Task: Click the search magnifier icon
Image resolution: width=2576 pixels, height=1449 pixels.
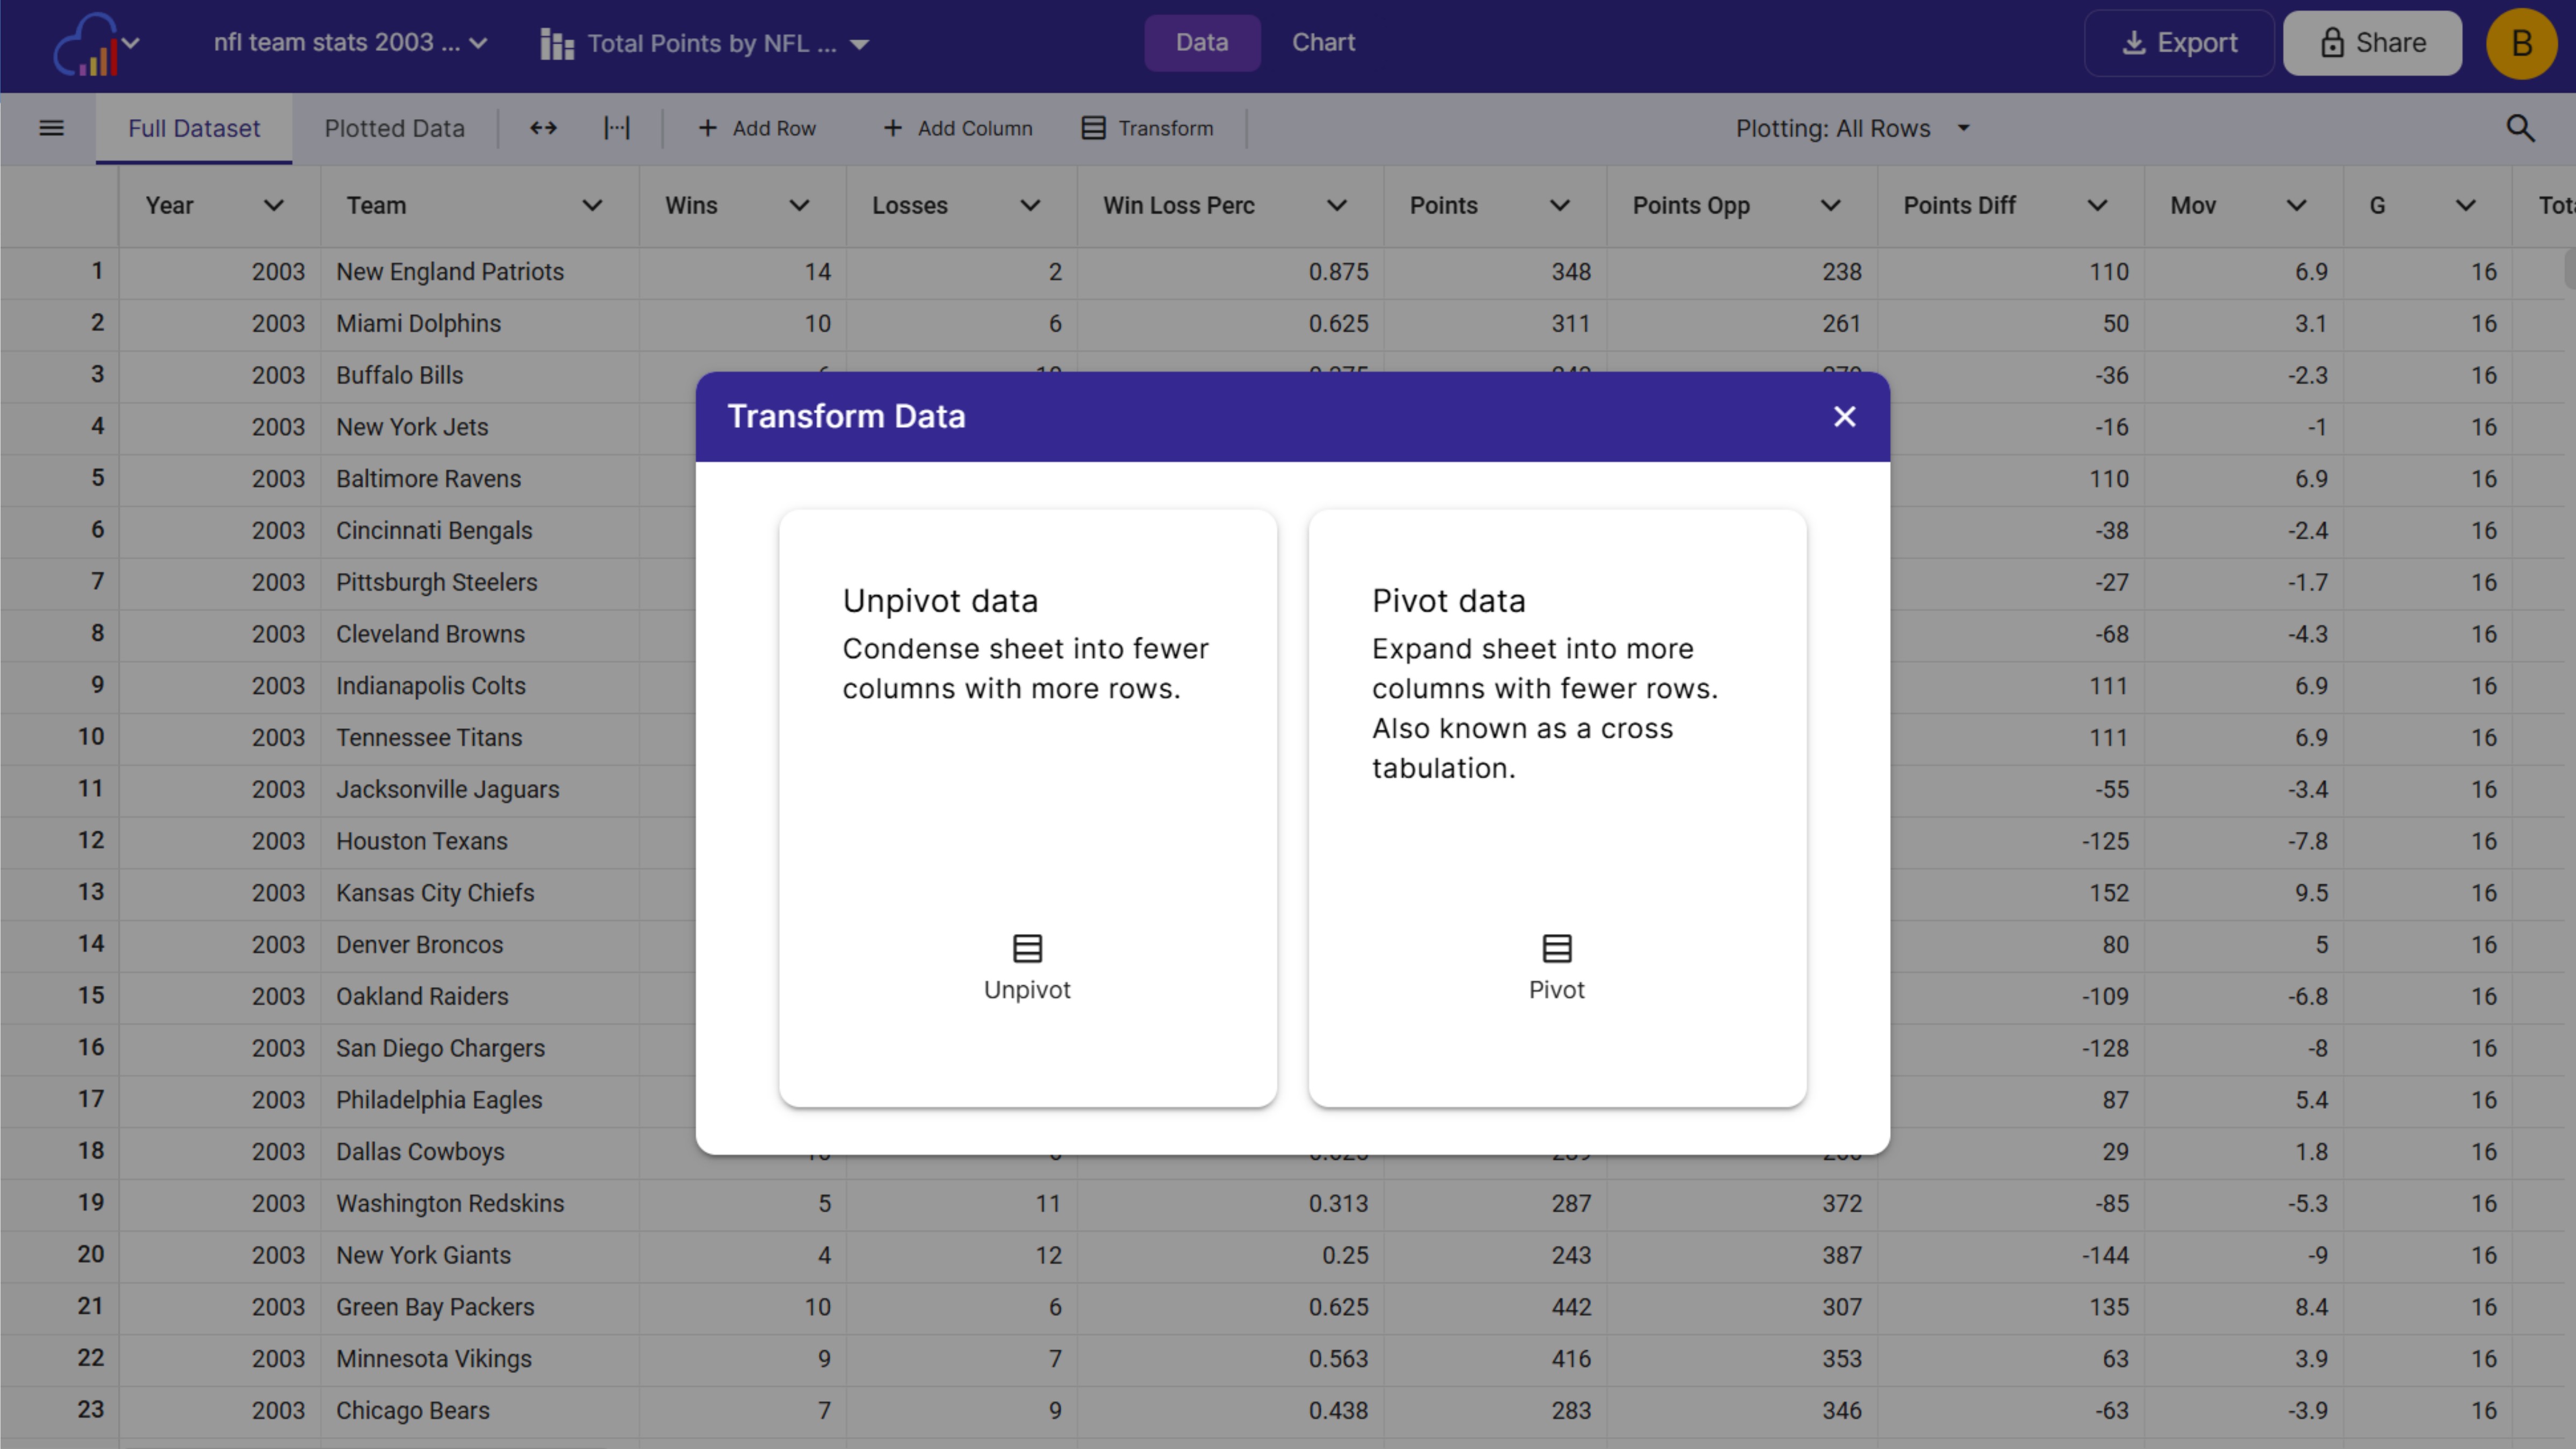Action: pos(2520,128)
